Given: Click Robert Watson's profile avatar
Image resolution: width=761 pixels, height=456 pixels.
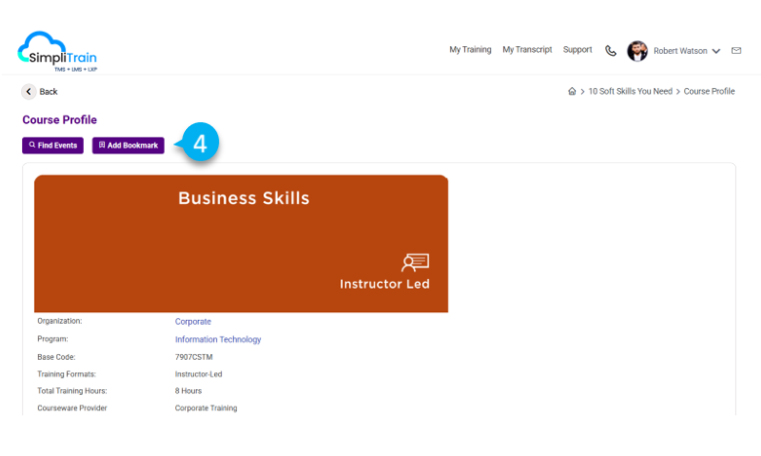Looking at the screenshot, I should coord(637,51).
